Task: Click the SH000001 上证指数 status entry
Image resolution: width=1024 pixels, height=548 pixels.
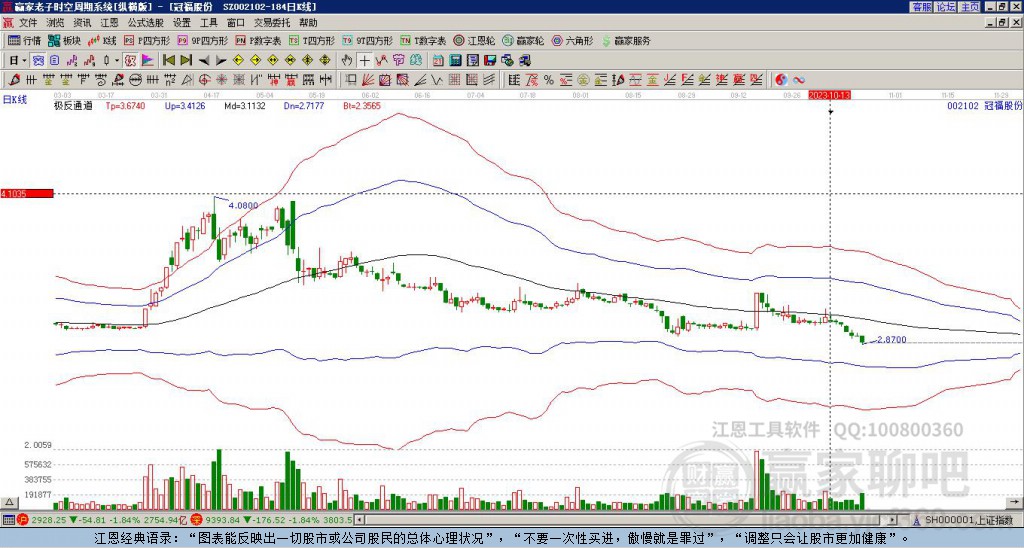Action: [968, 520]
